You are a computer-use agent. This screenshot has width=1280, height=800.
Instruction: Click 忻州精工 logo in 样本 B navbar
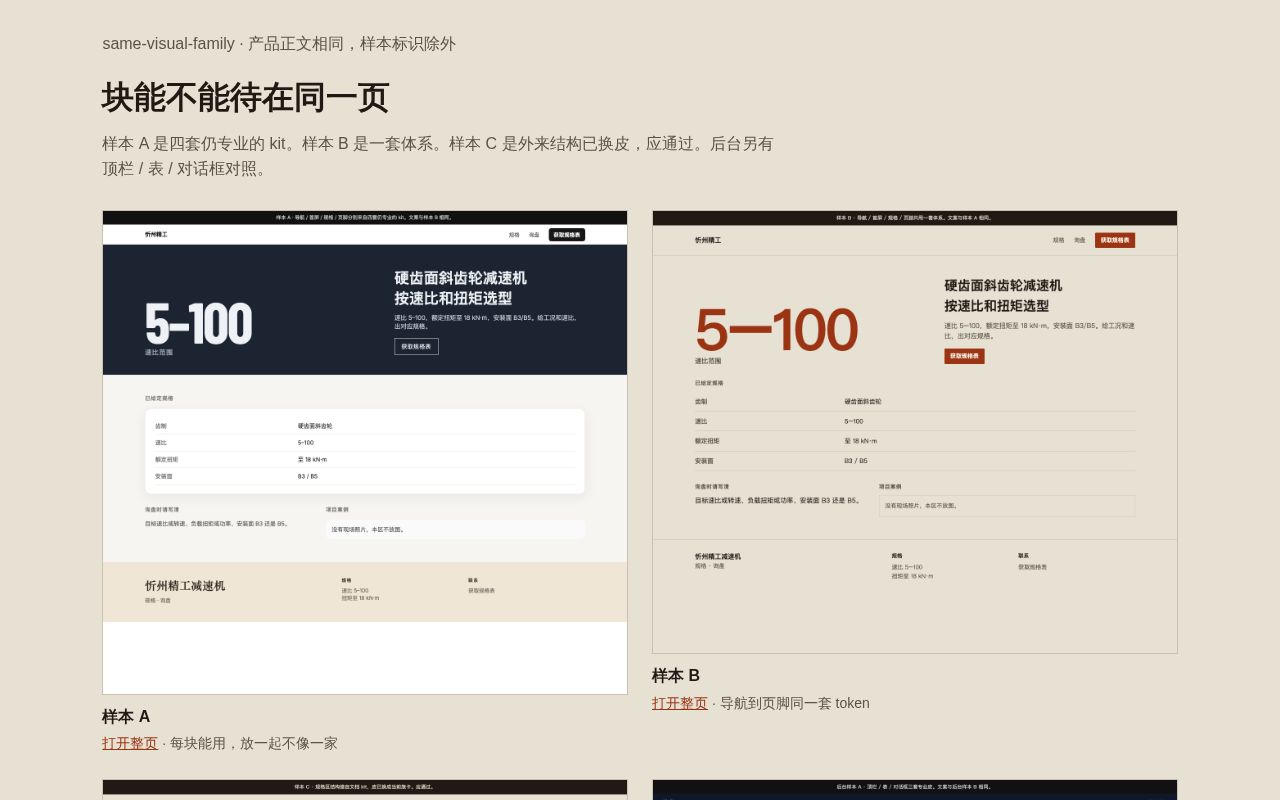click(x=708, y=240)
